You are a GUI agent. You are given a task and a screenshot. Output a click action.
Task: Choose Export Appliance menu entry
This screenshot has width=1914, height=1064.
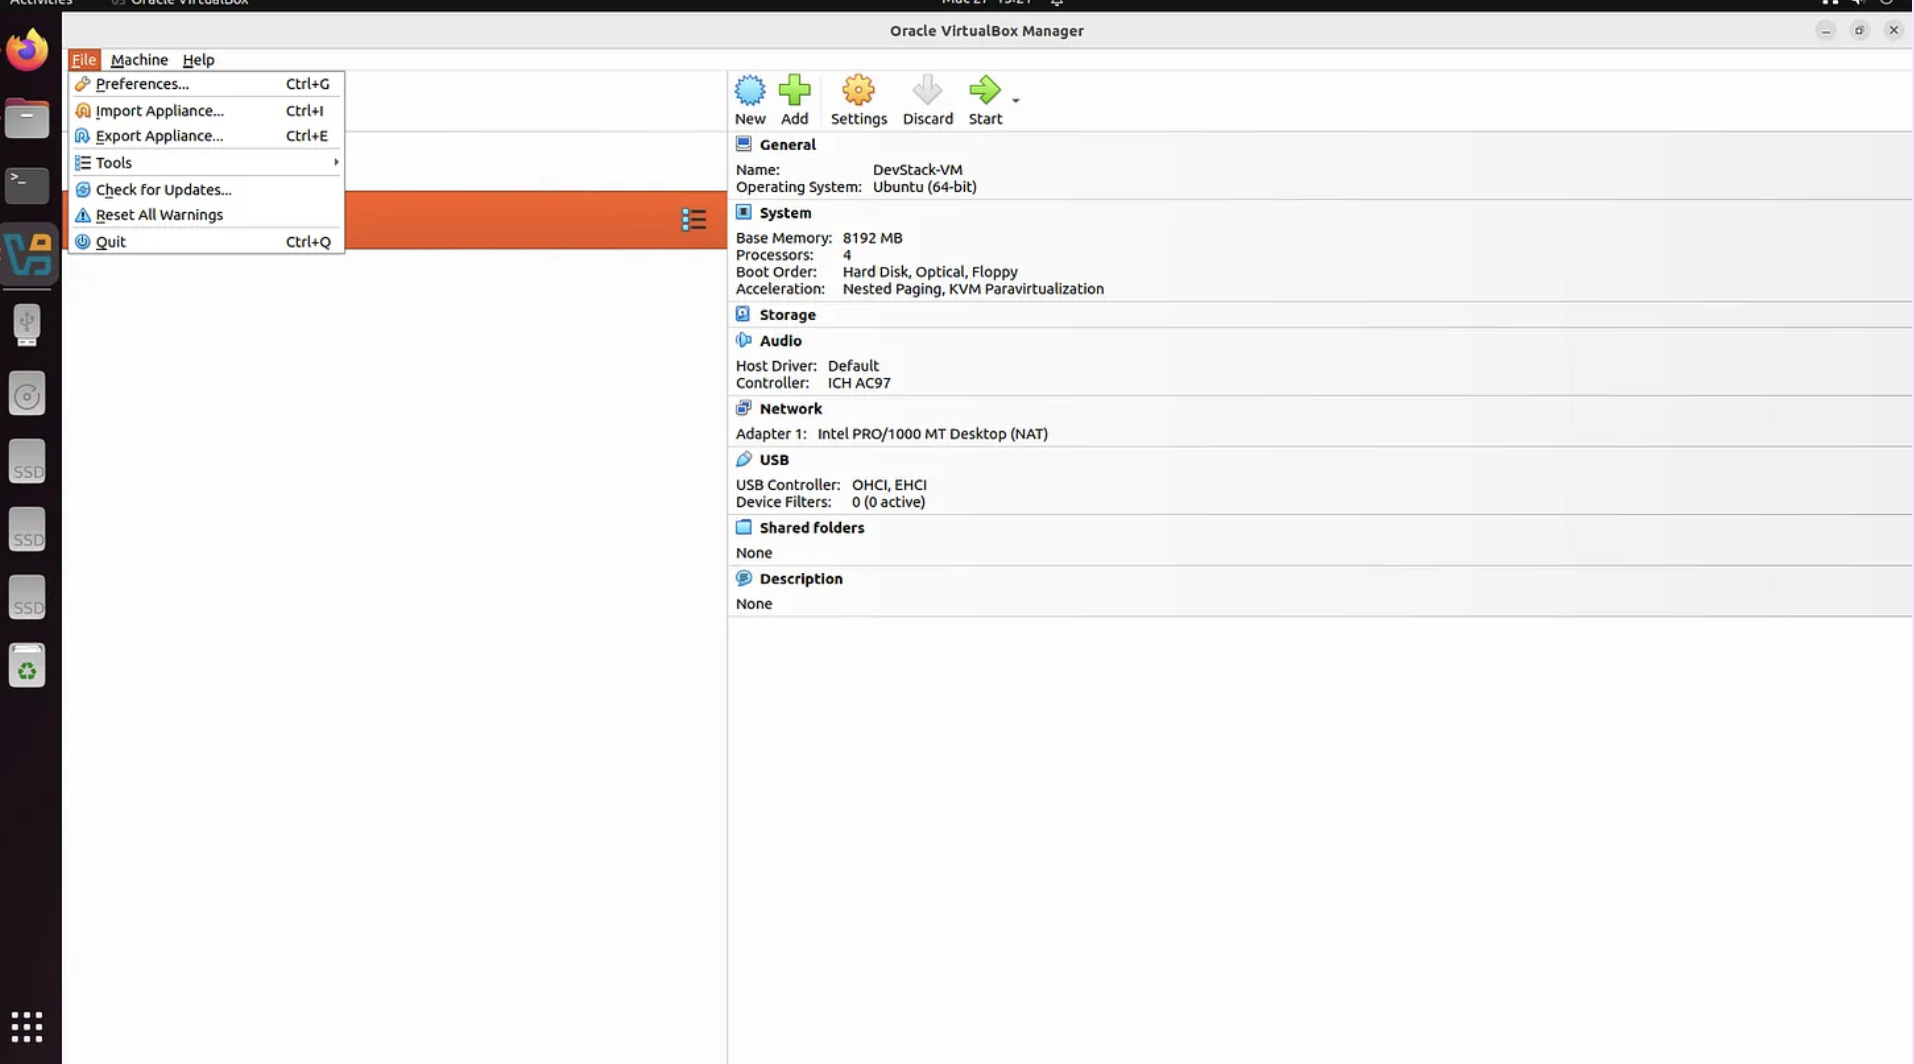click(205, 136)
